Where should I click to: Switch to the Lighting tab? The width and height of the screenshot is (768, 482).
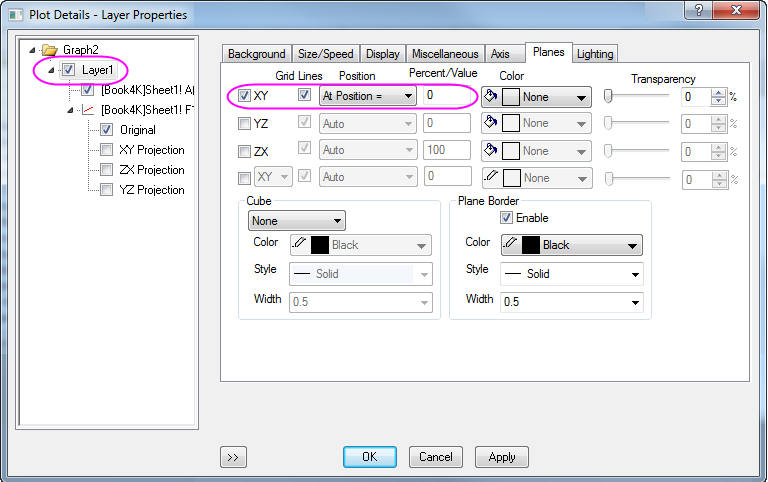tap(595, 54)
